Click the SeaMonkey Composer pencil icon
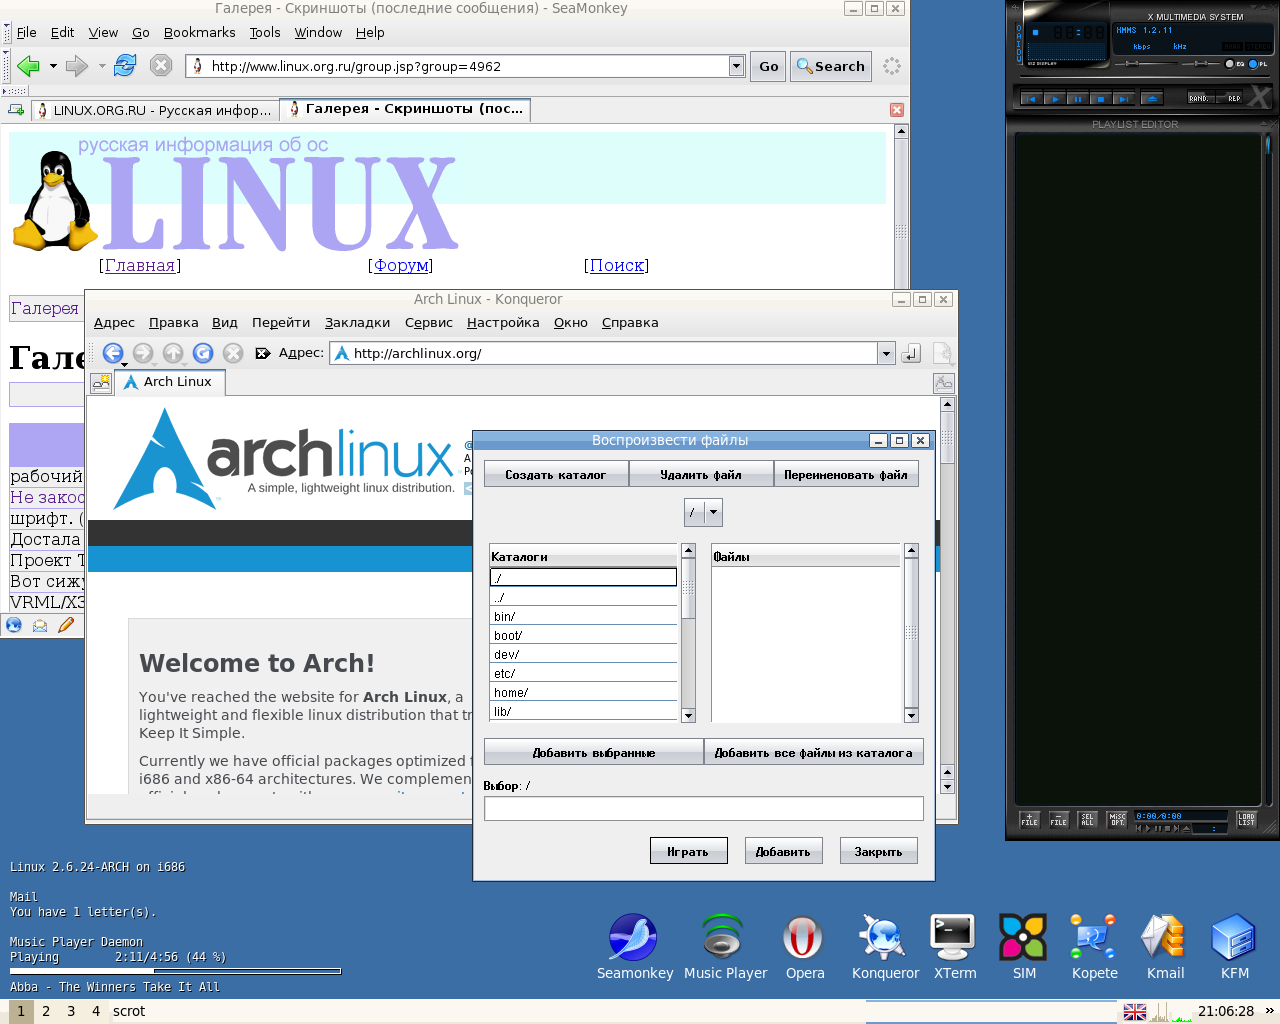Viewport: 1280px width, 1024px height. (x=66, y=625)
